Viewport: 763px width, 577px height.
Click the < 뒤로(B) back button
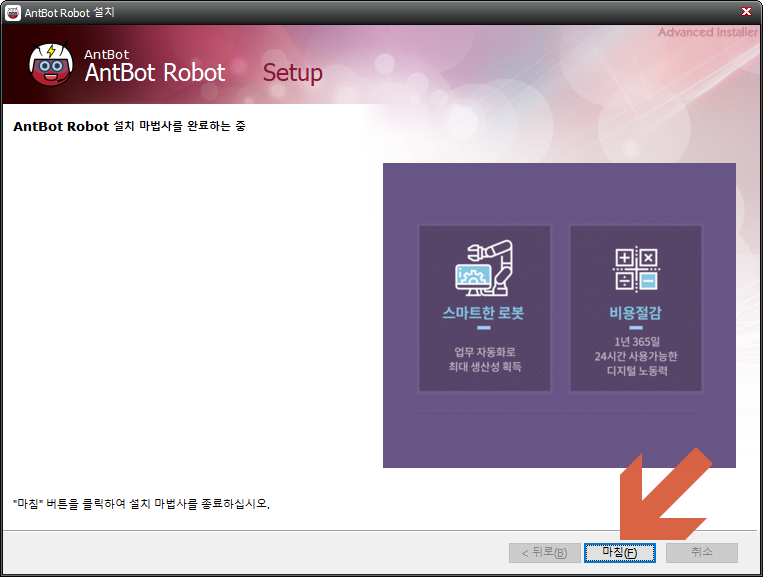pos(545,553)
